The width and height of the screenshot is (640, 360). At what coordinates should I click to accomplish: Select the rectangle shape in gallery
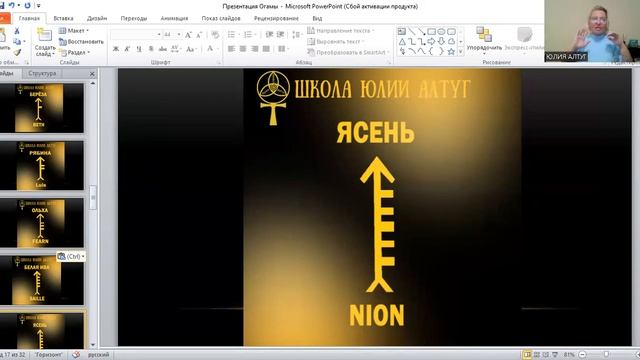(431, 31)
